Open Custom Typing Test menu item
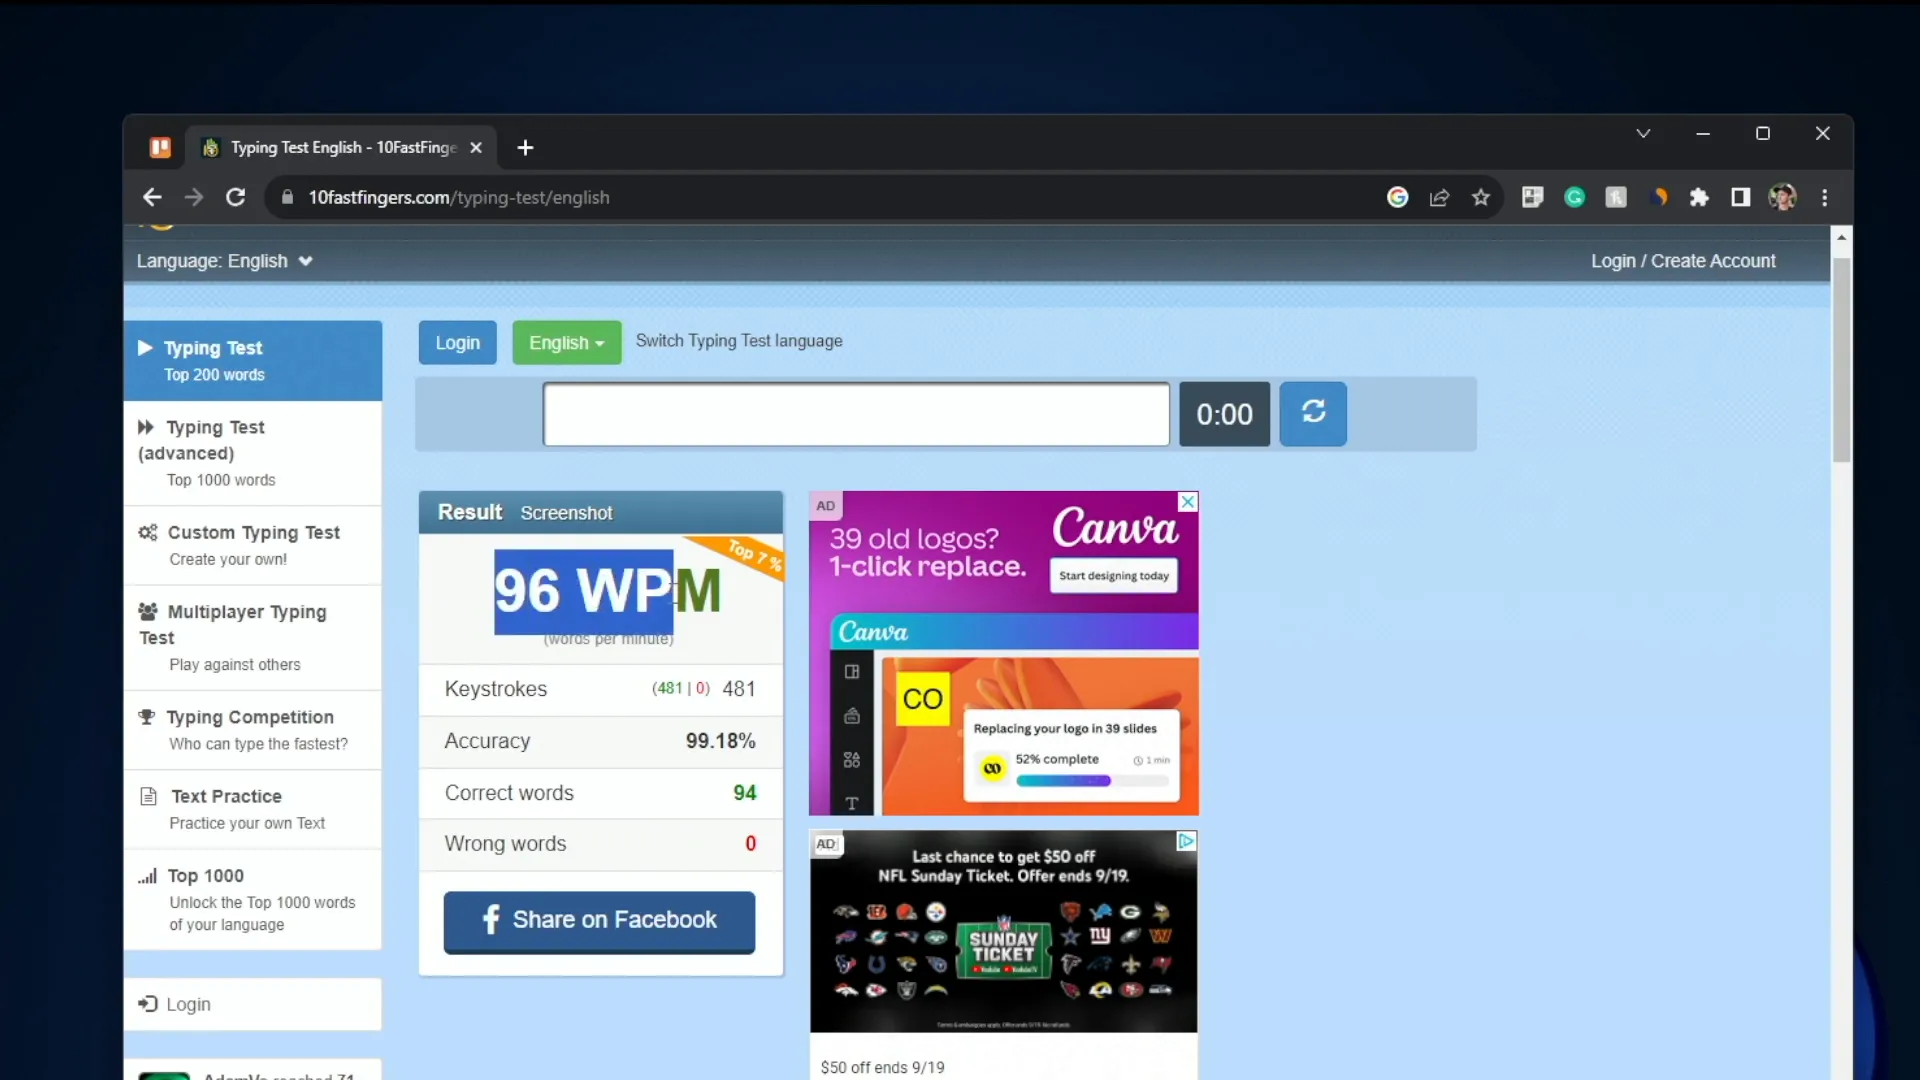1920x1080 pixels. [253, 546]
